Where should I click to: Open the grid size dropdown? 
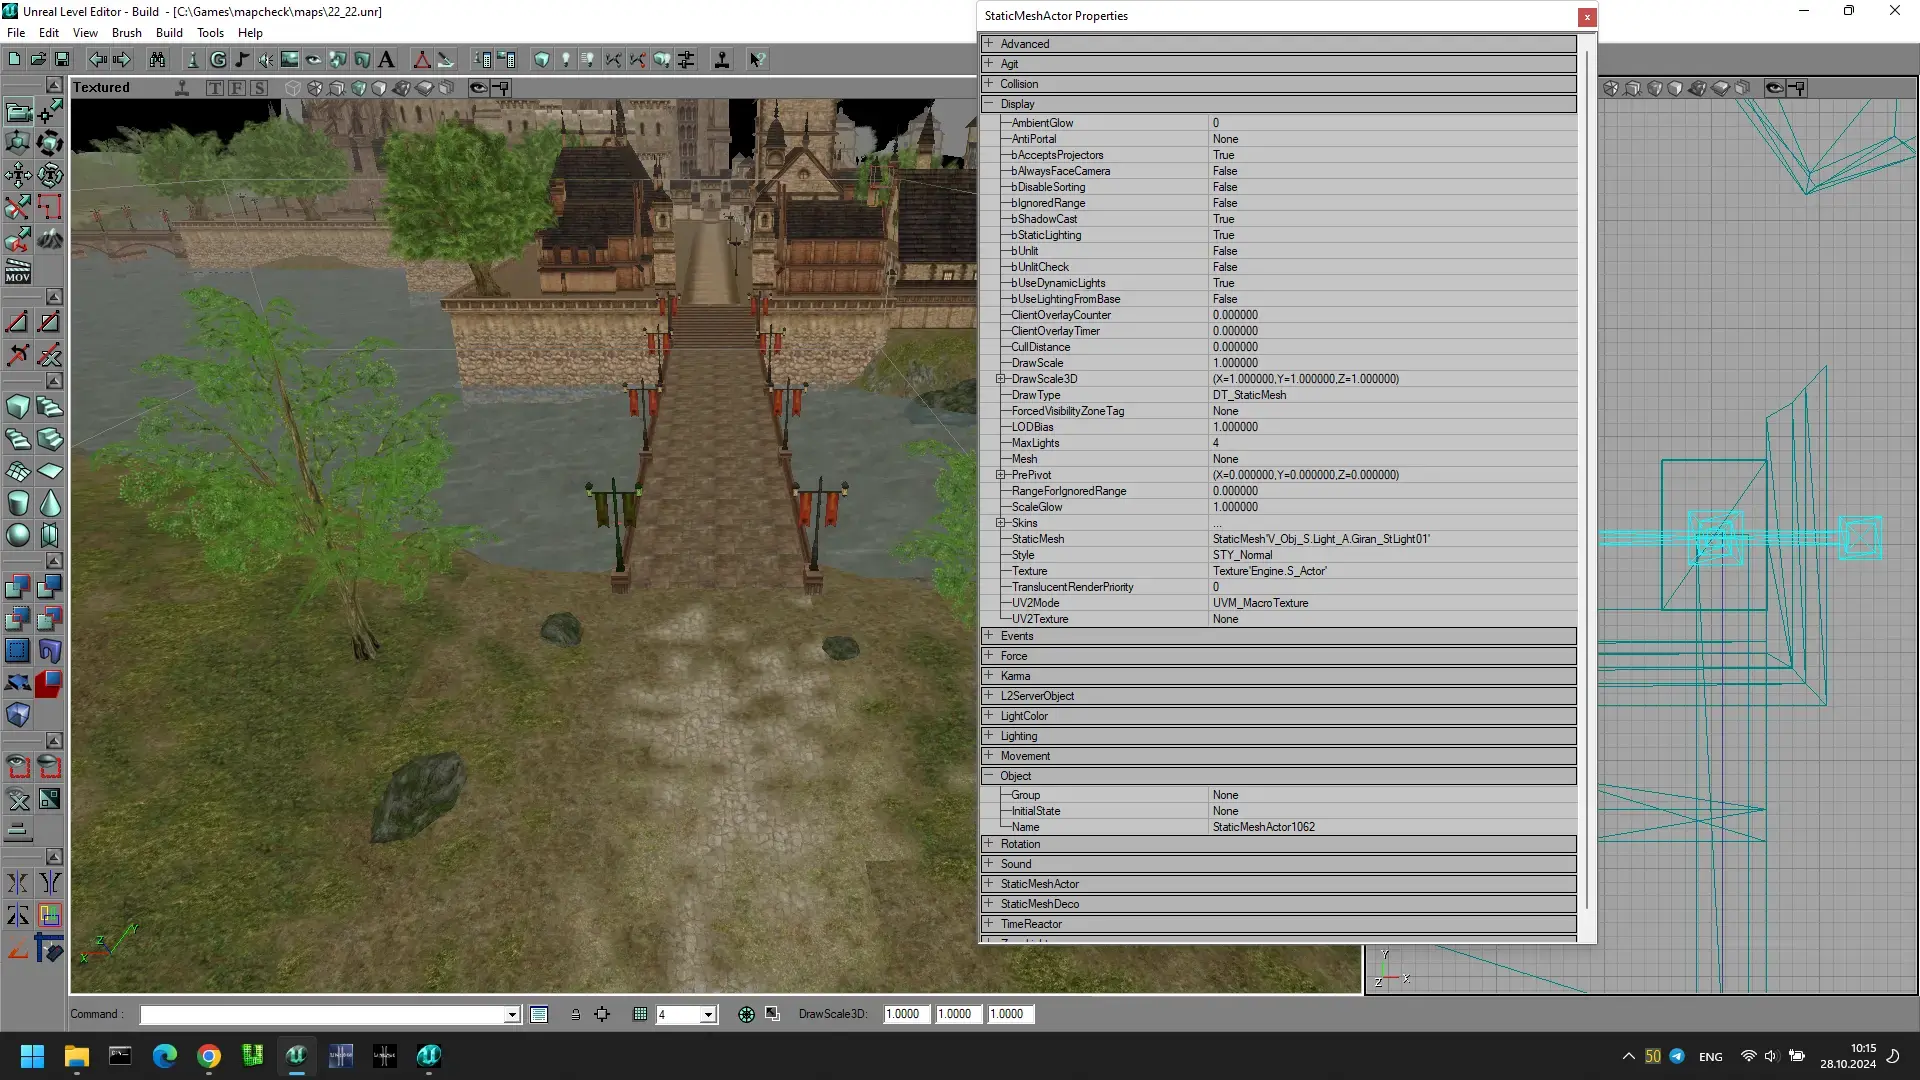coord(708,1015)
